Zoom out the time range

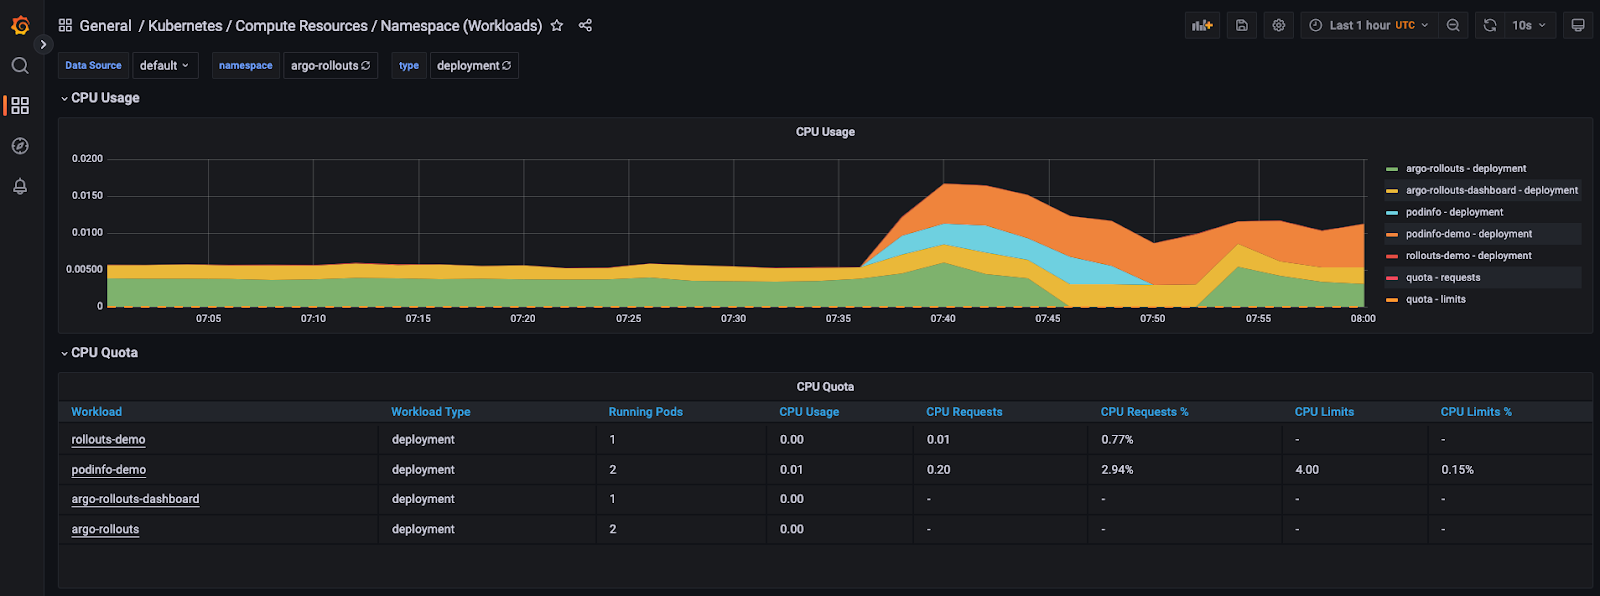coord(1453,25)
